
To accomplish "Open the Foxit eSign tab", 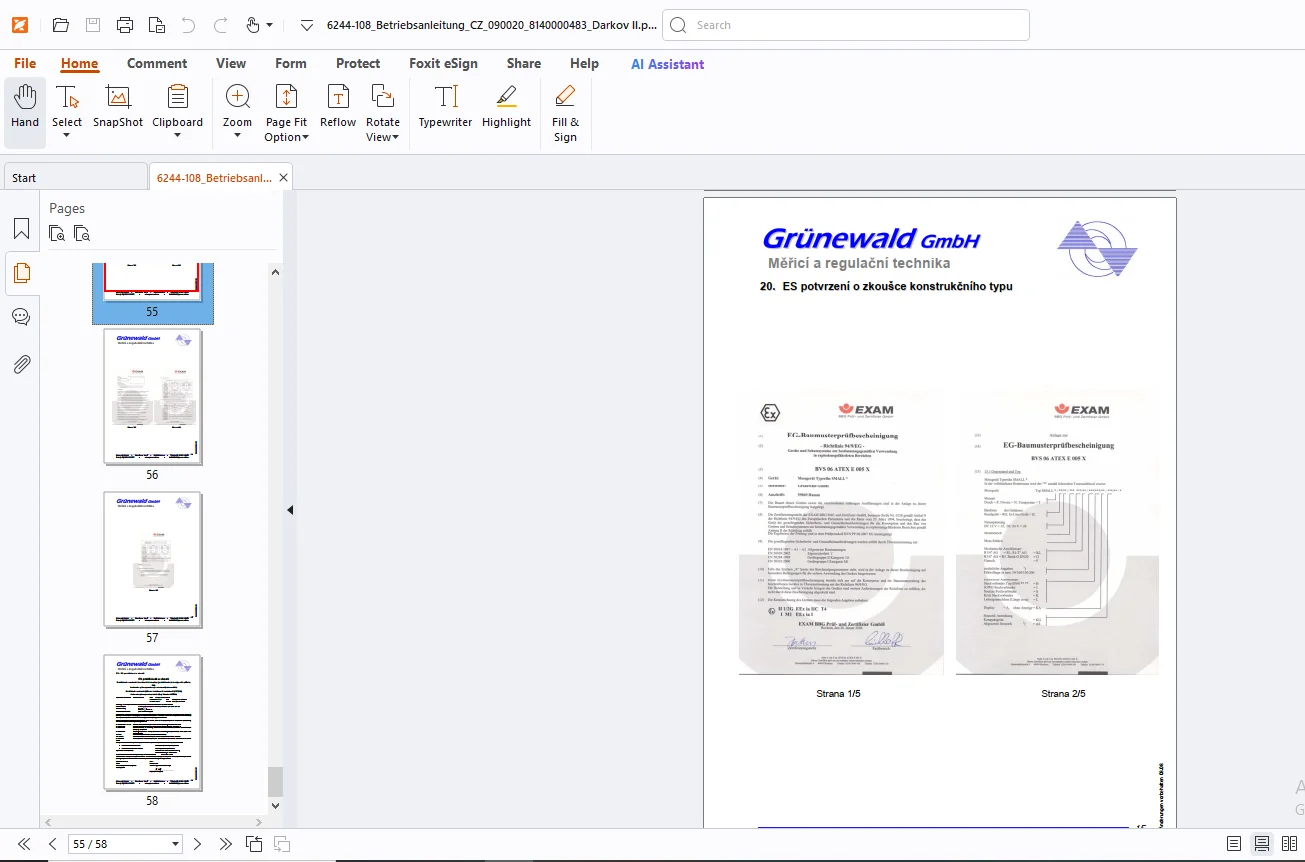I will click(x=443, y=63).
